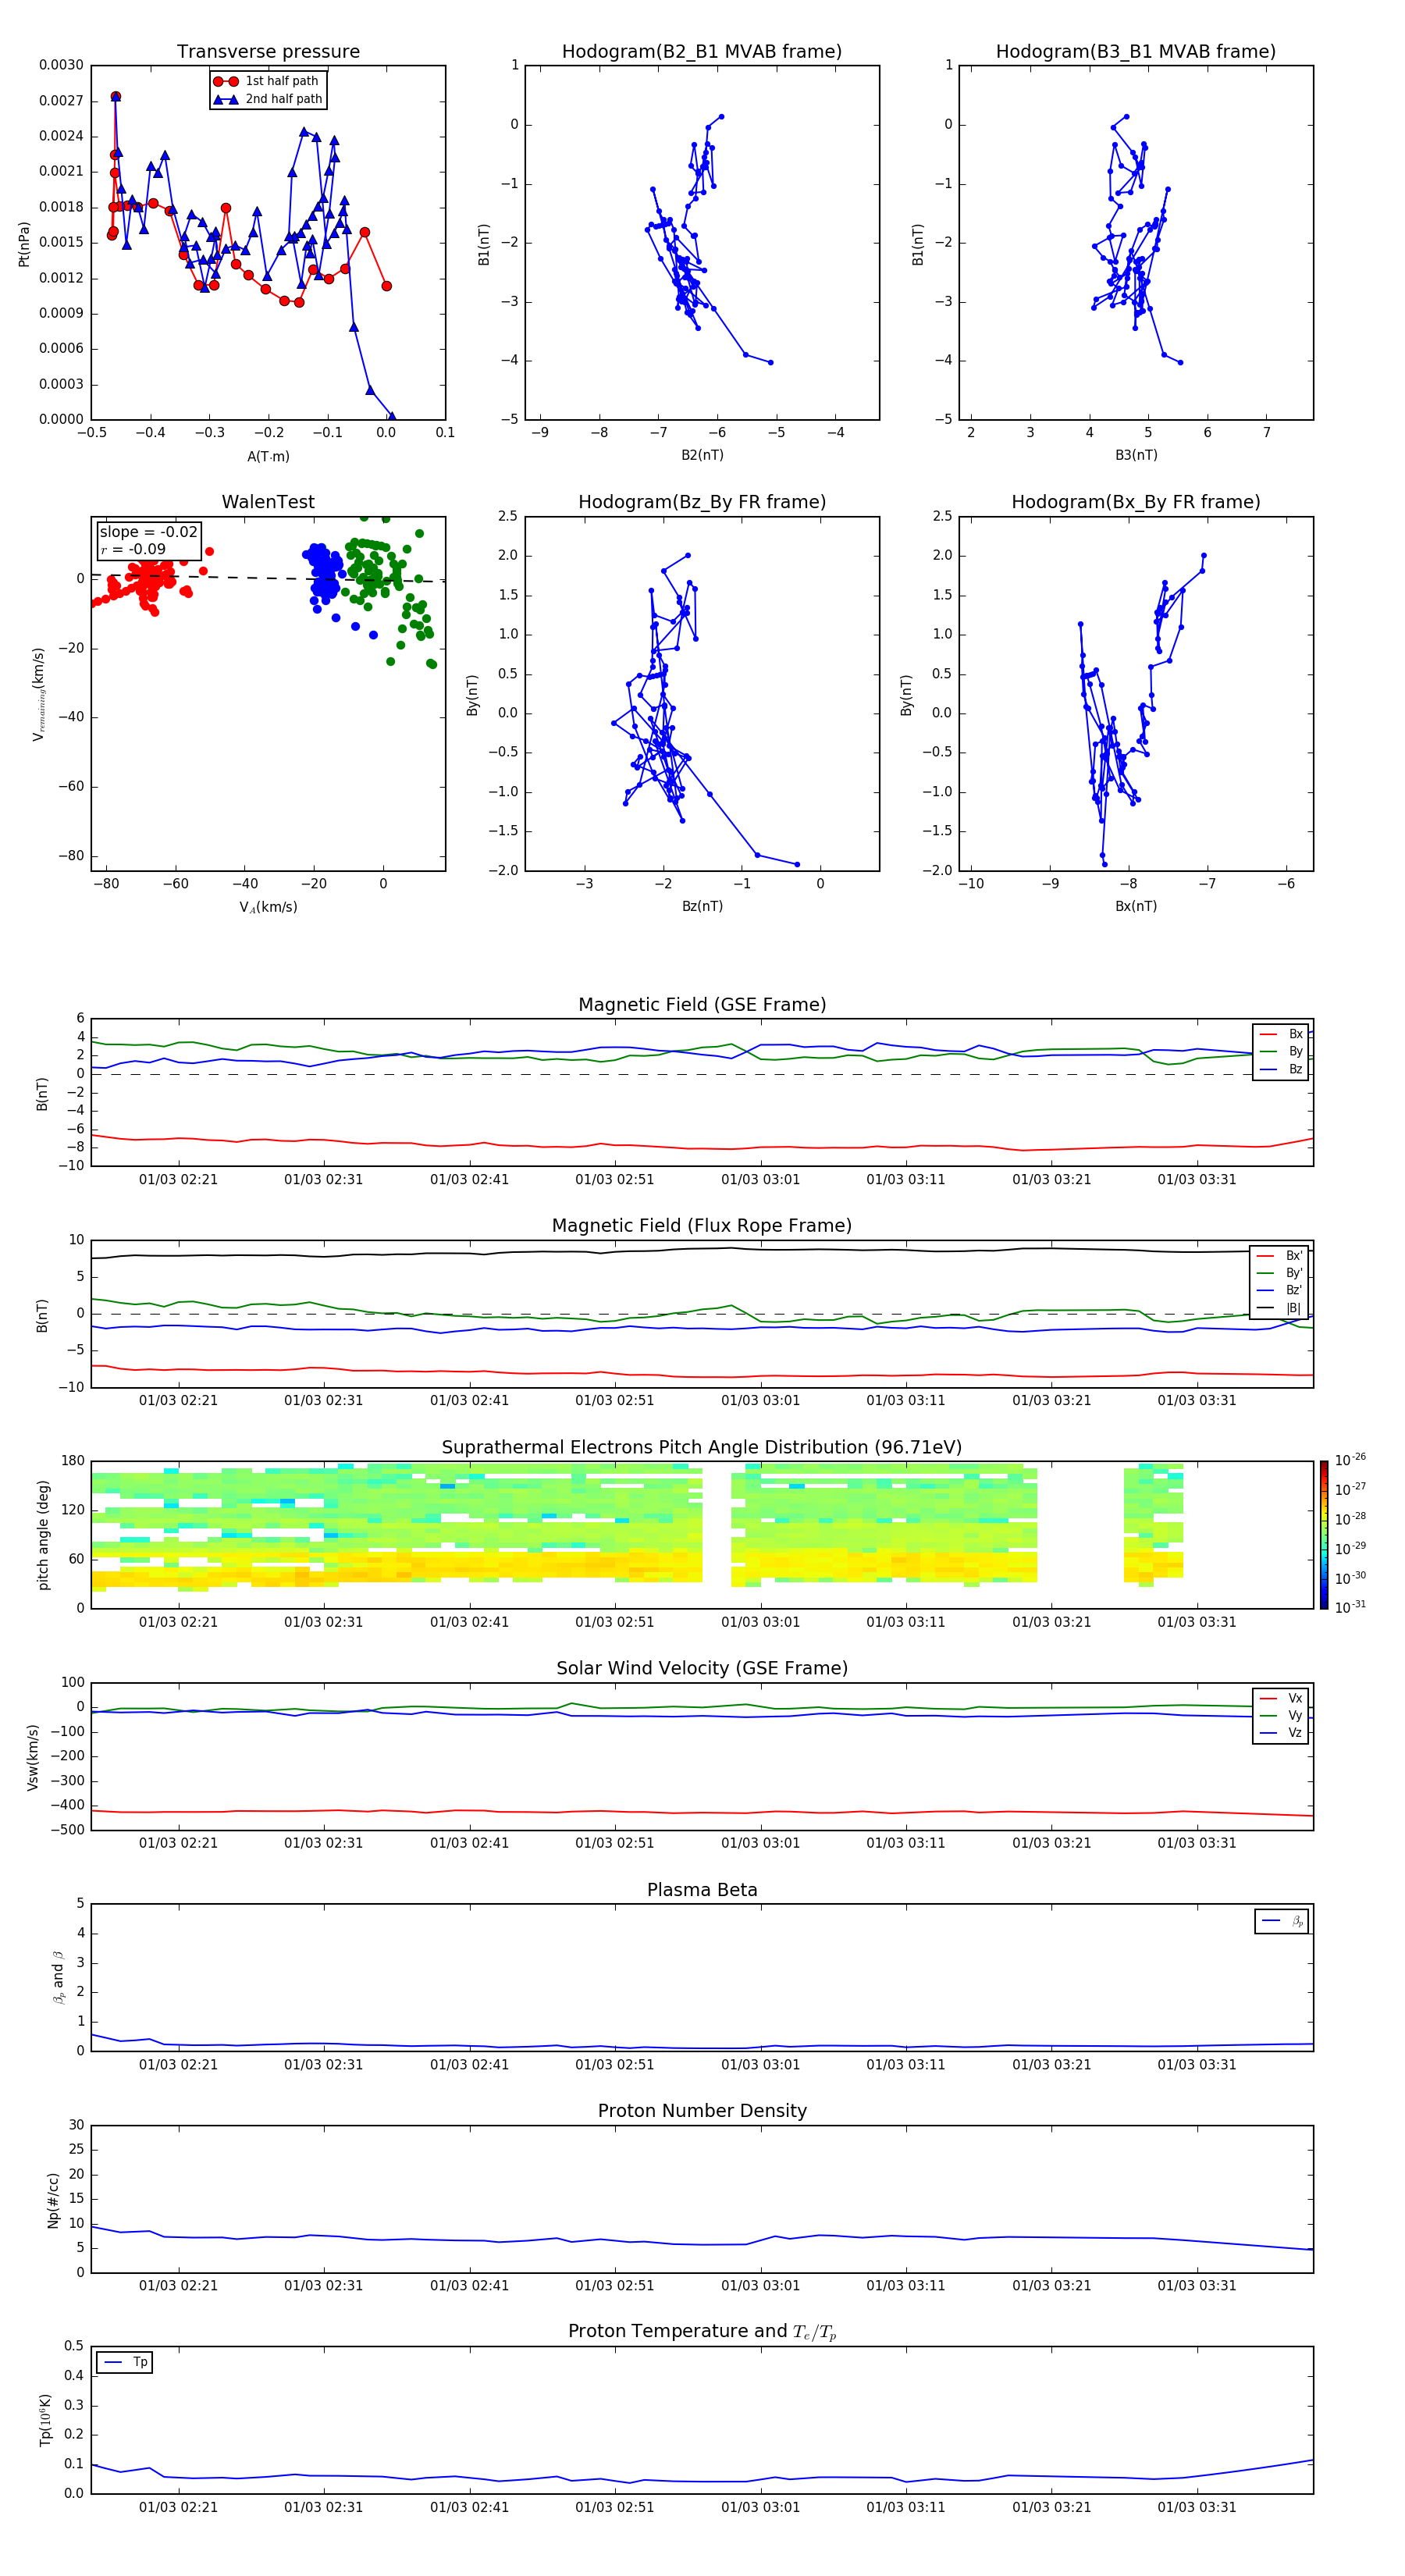Click the 'V_remaining(km/s)' y-axis label
1405x2576 pixels.
[38, 694]
